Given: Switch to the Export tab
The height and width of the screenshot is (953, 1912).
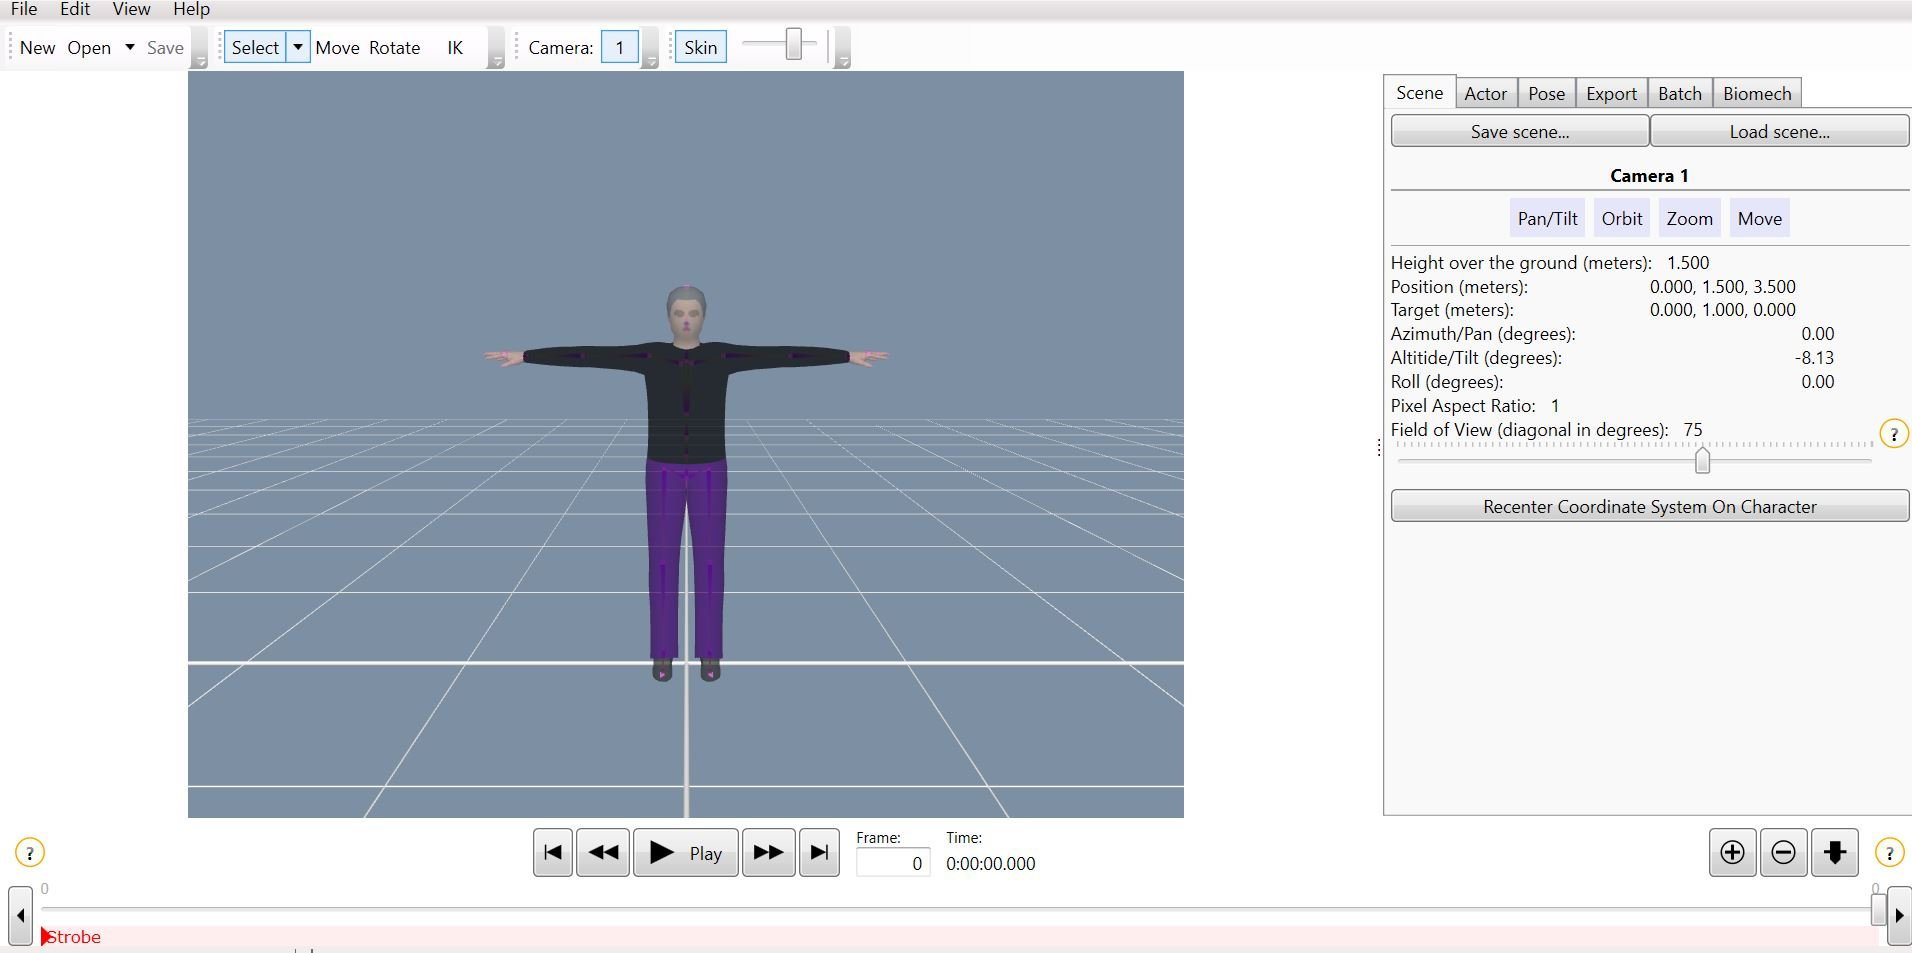Looking at the screenshot, I should pos(1611,94).
